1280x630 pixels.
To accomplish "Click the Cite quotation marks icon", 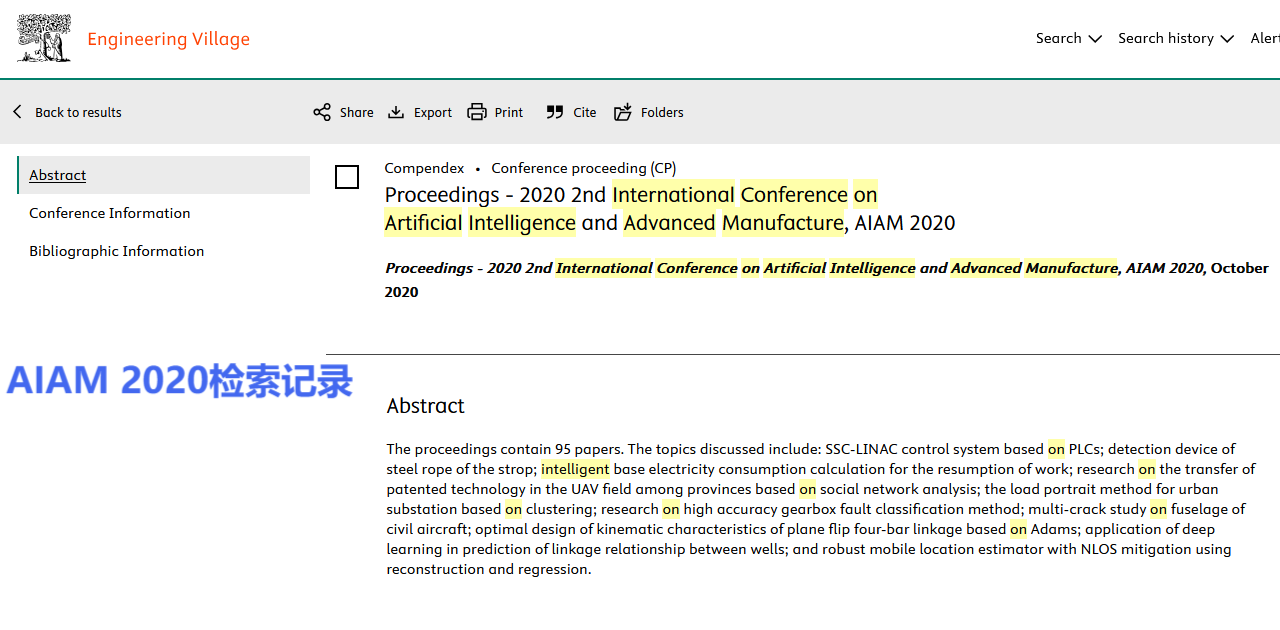I will coord(555,112).
